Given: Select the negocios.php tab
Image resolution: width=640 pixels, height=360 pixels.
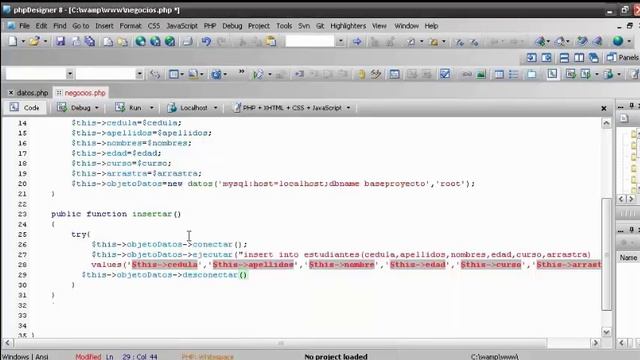Looking at the screenshot, I should [85, 93].
